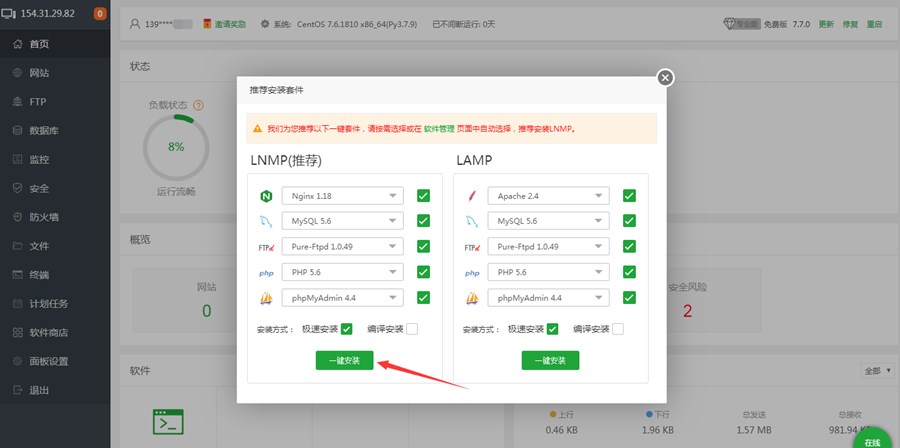
Task: Click the 修复 link in header
Action: 850,24
